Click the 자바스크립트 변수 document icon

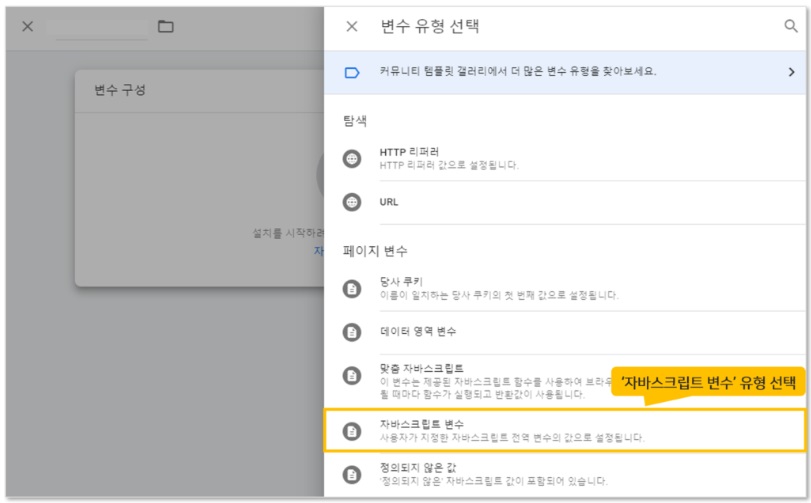pyautogui.click(x=352, y=431)
